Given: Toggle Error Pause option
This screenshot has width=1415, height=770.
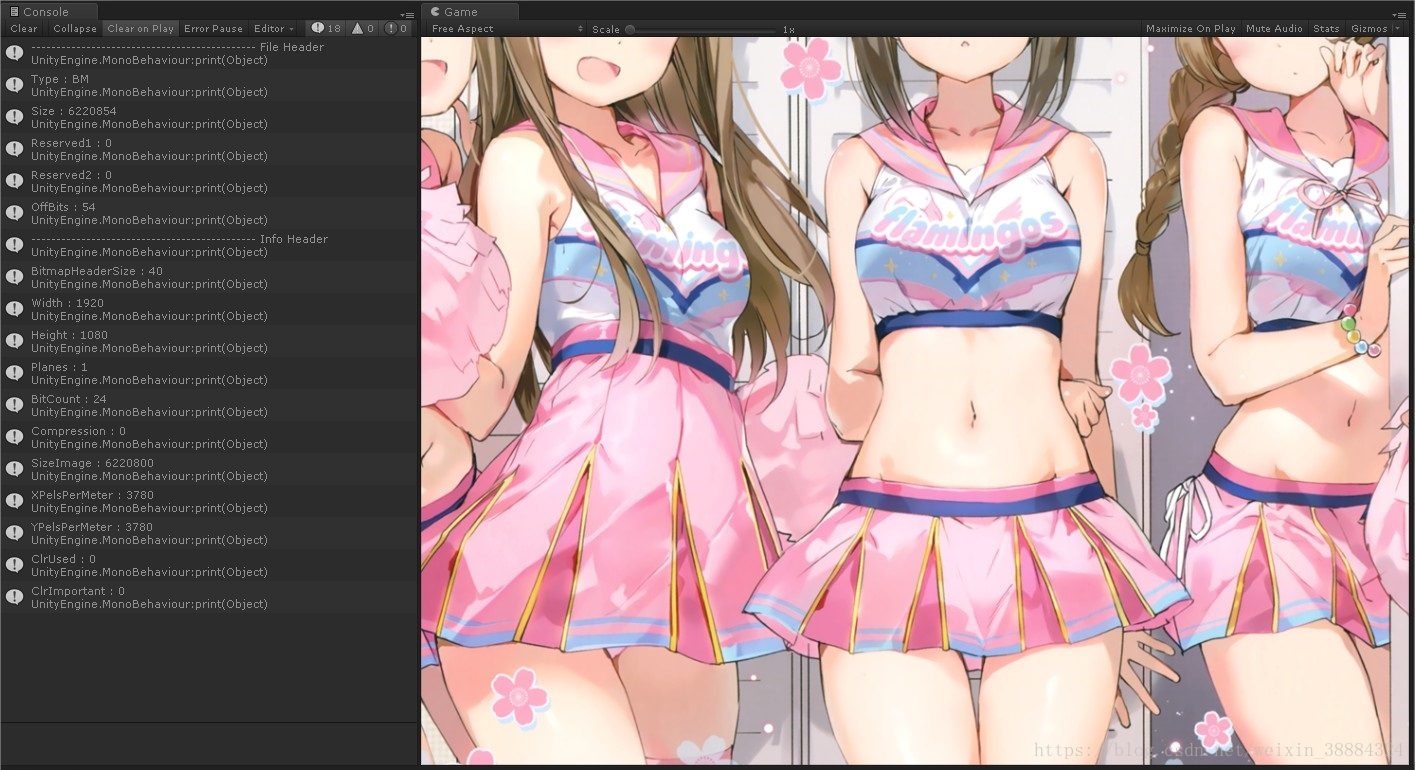Looking at the screenshot, I should [x=213, y=29].
